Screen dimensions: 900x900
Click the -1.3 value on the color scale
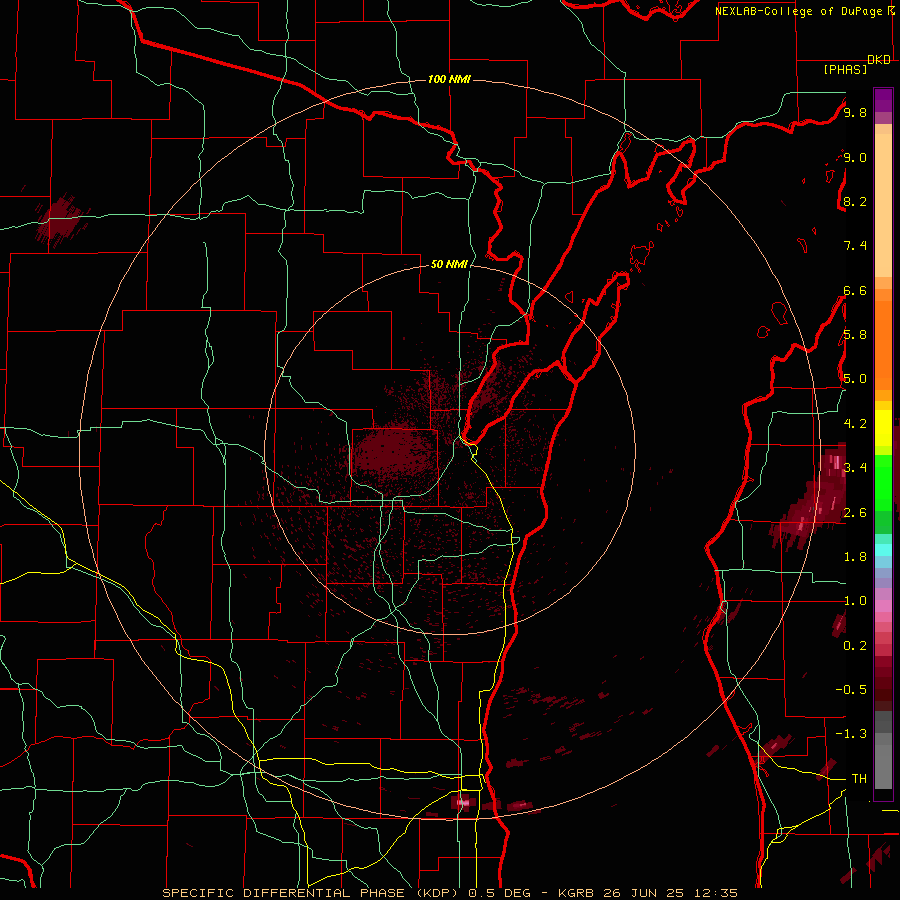851,734
